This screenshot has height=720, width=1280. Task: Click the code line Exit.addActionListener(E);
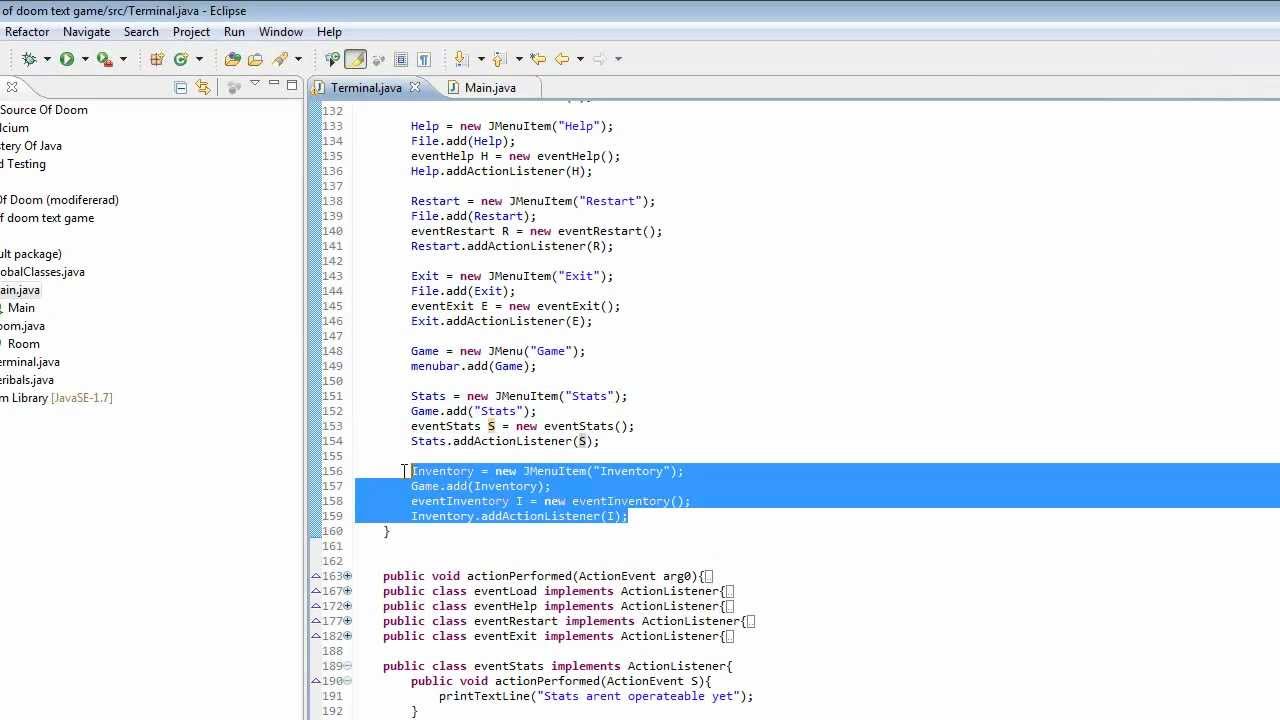pyautogui.click(x=501, y=321)
